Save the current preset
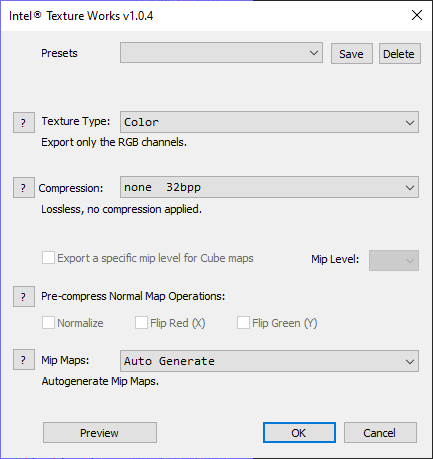 pyautogui.click(x=352, y=54)
